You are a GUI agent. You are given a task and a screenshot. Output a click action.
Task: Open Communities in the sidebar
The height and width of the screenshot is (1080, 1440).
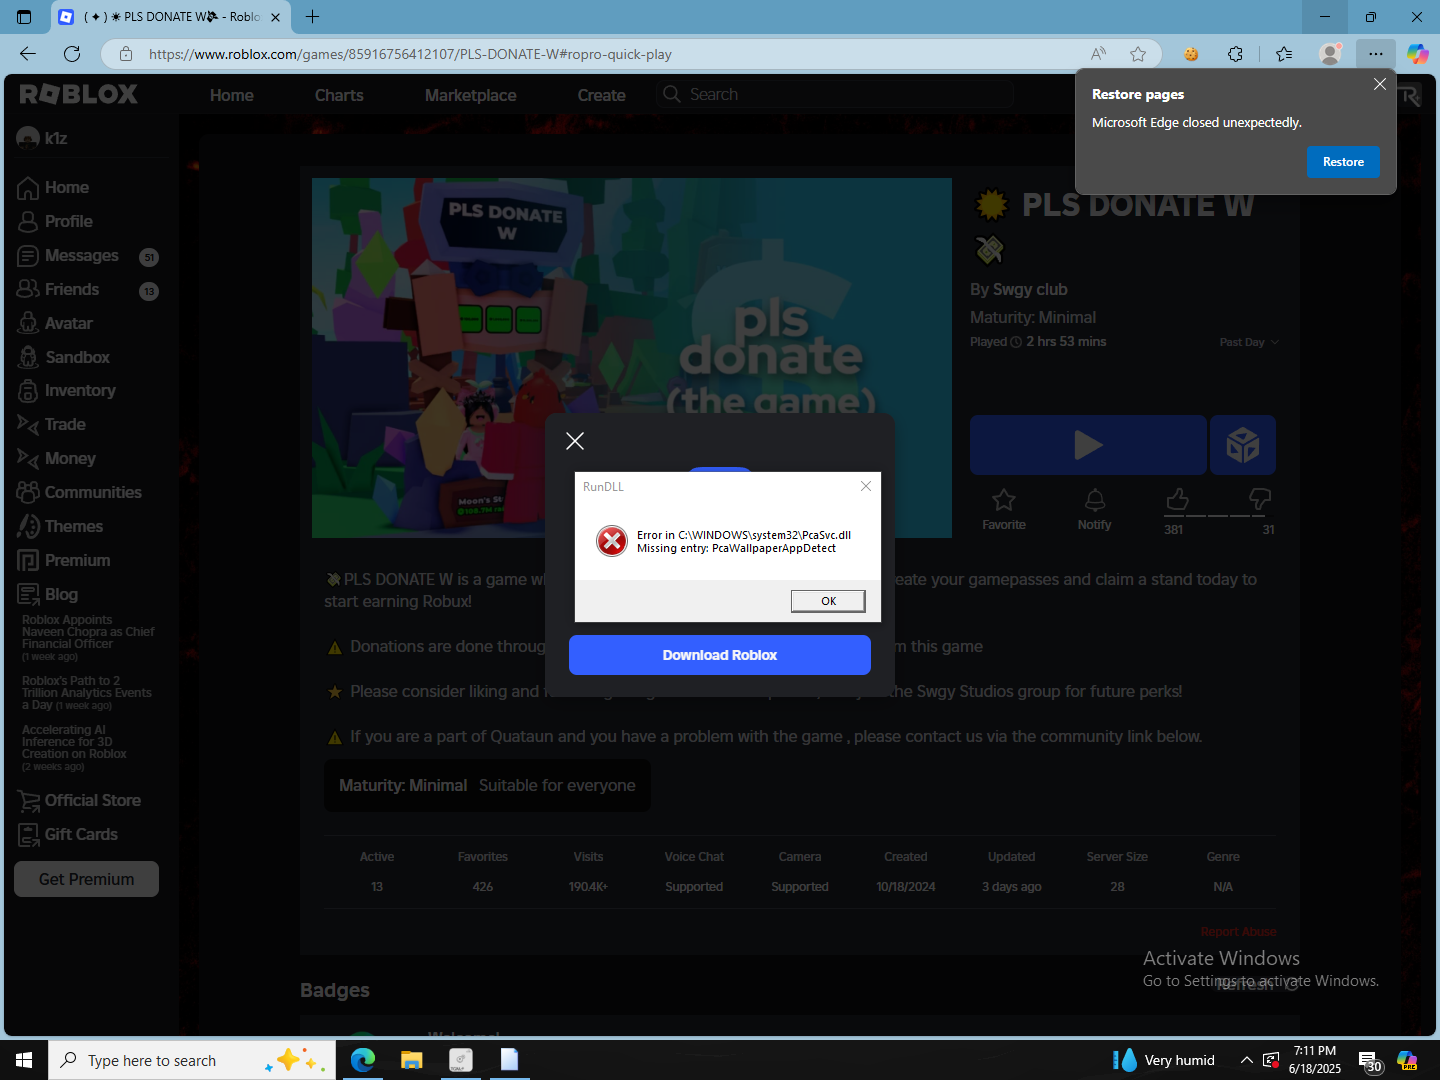point(80,493)
